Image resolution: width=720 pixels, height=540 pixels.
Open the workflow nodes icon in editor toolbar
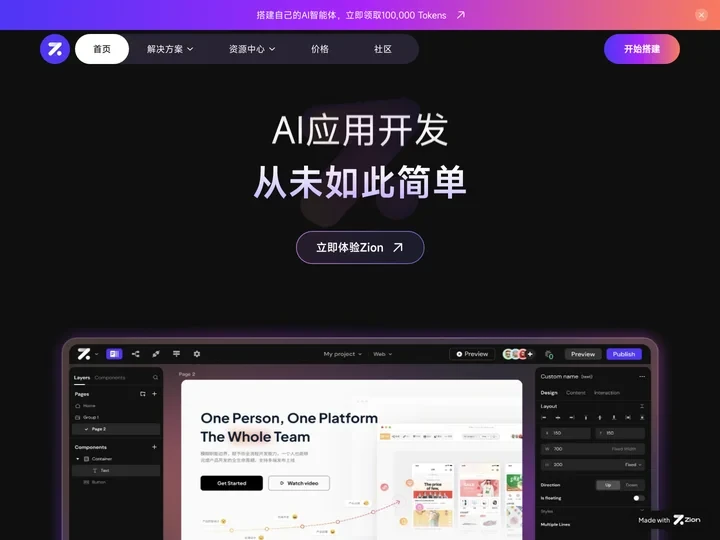[x=135, y=354]
